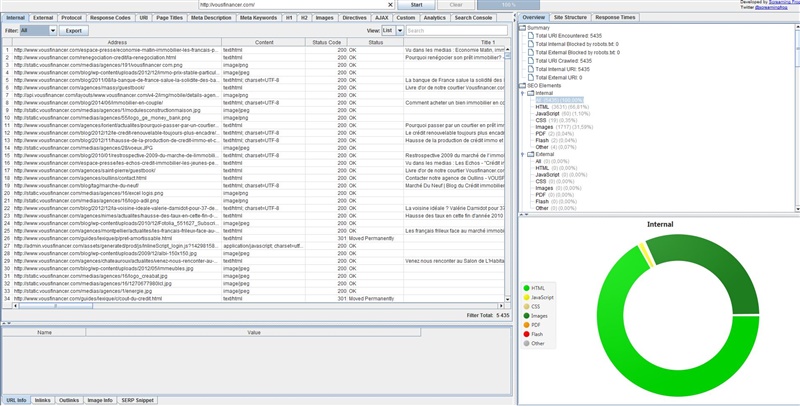
Task: Sort by the Status Code column header
Action: coord(327,42)
